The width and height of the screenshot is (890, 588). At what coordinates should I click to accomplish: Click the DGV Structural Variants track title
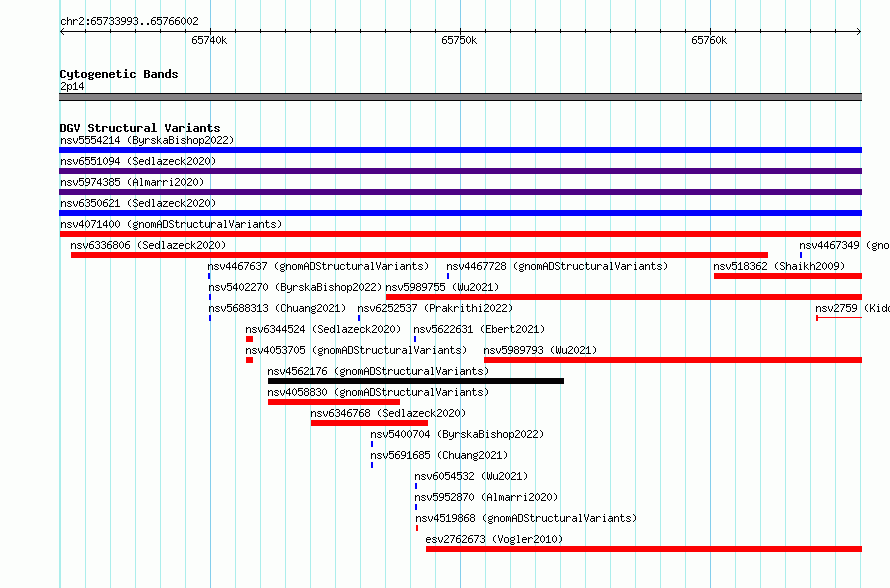[140, 128]
